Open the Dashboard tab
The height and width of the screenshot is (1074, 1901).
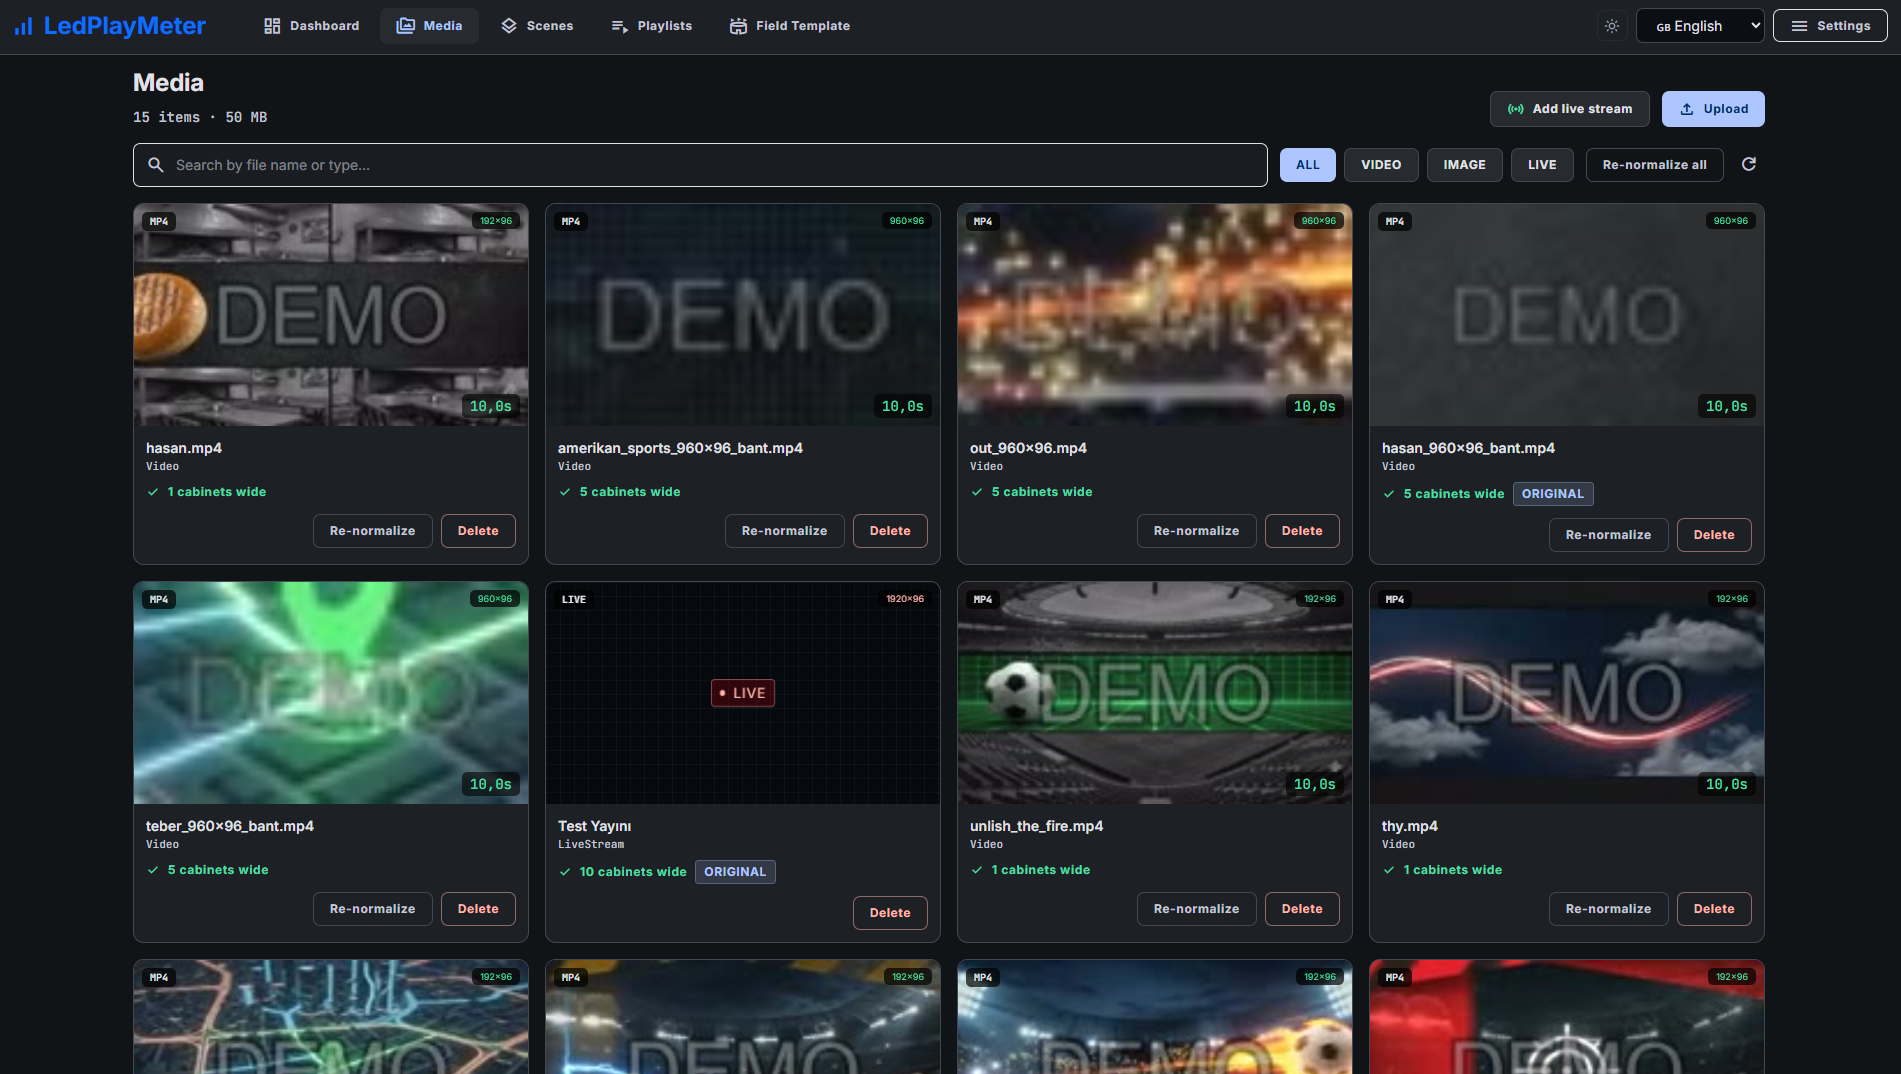(x=311, y=26)
